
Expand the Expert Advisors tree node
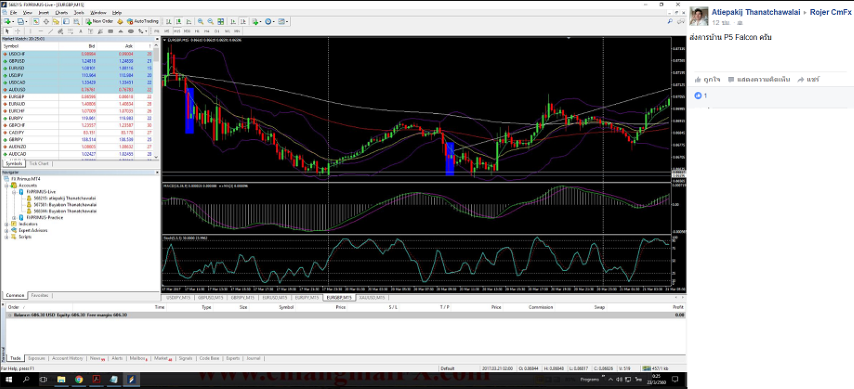pyautogui.click(x=7, y=230)
